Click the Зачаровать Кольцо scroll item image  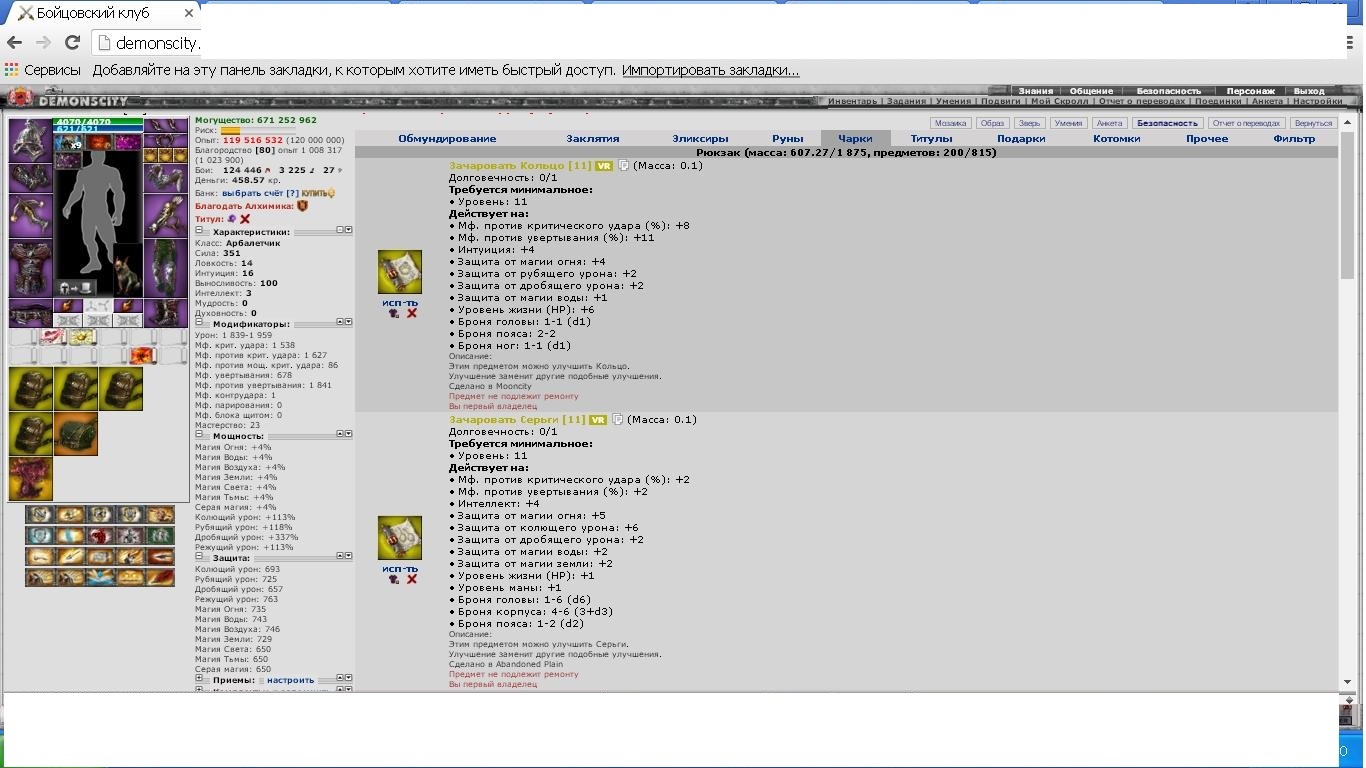tap(400, 273)
